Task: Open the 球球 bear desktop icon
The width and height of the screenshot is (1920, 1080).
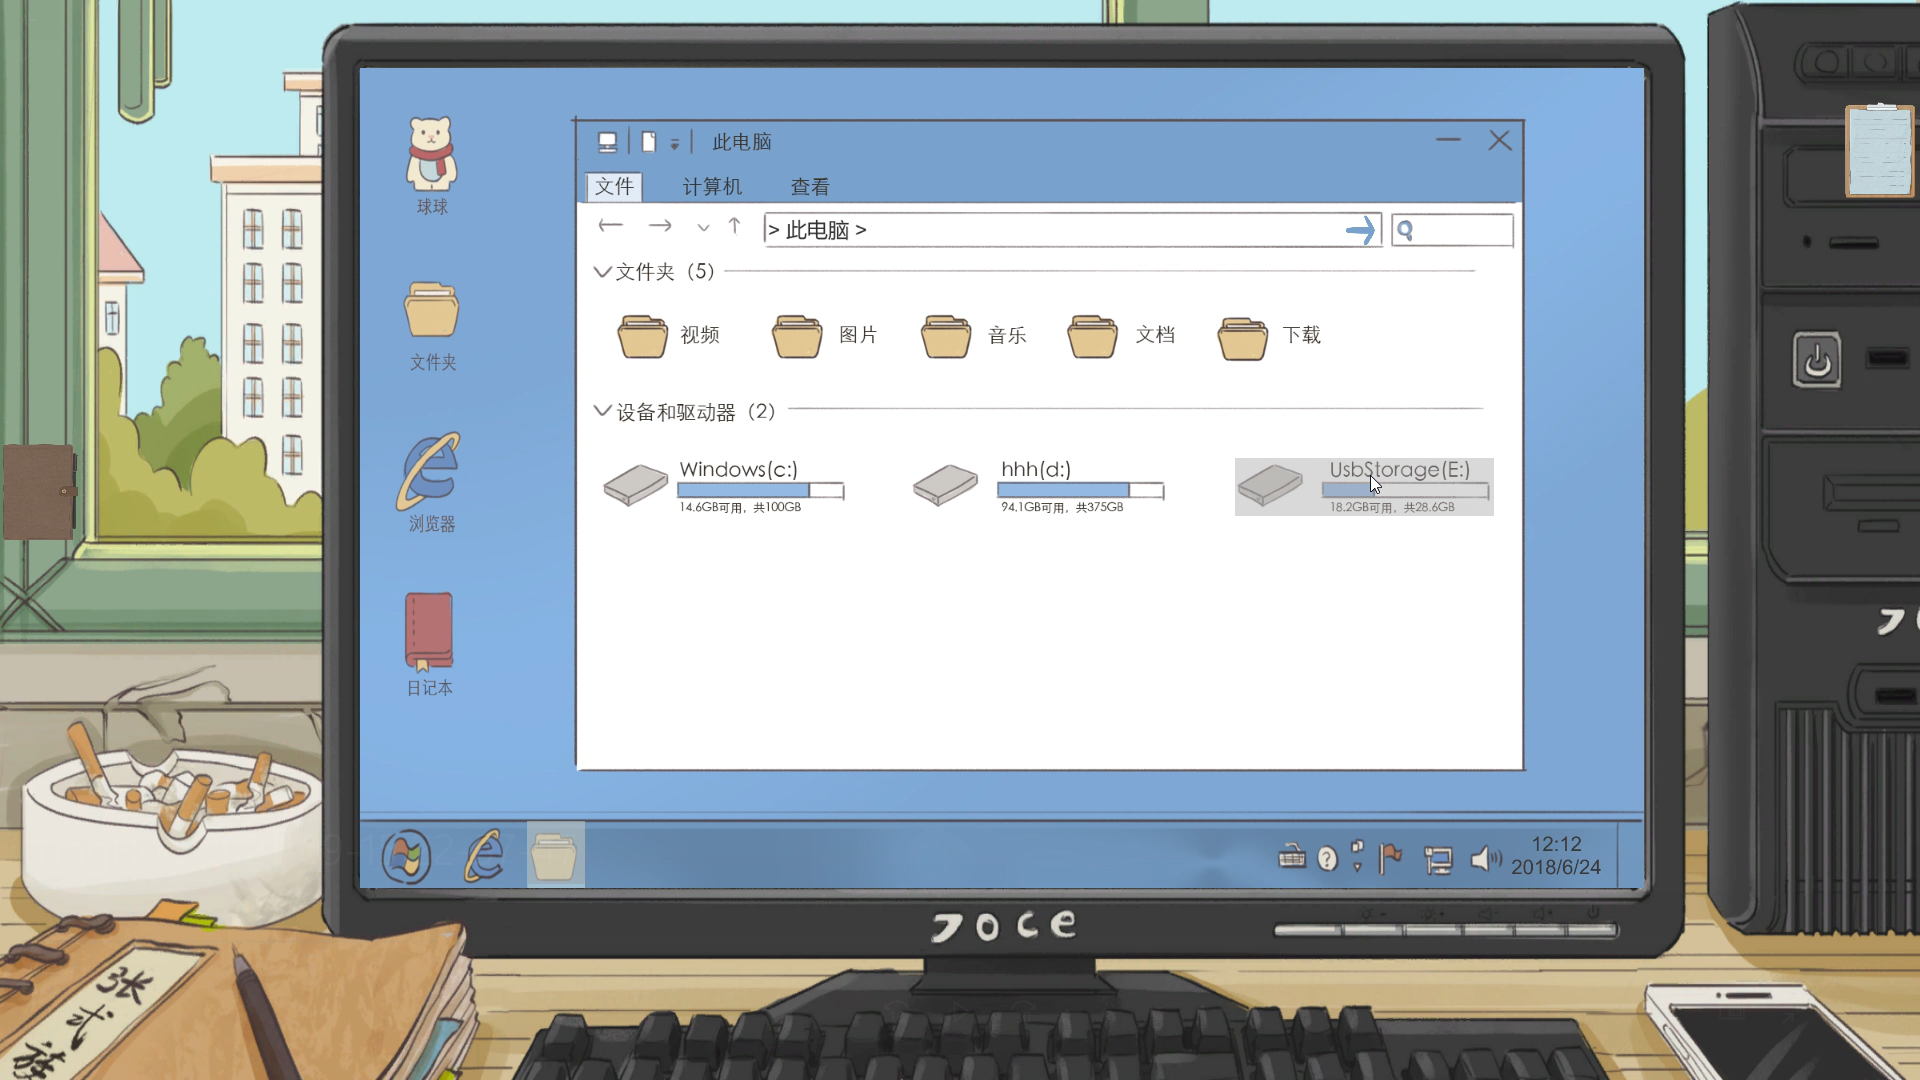Action: [431, 156]
